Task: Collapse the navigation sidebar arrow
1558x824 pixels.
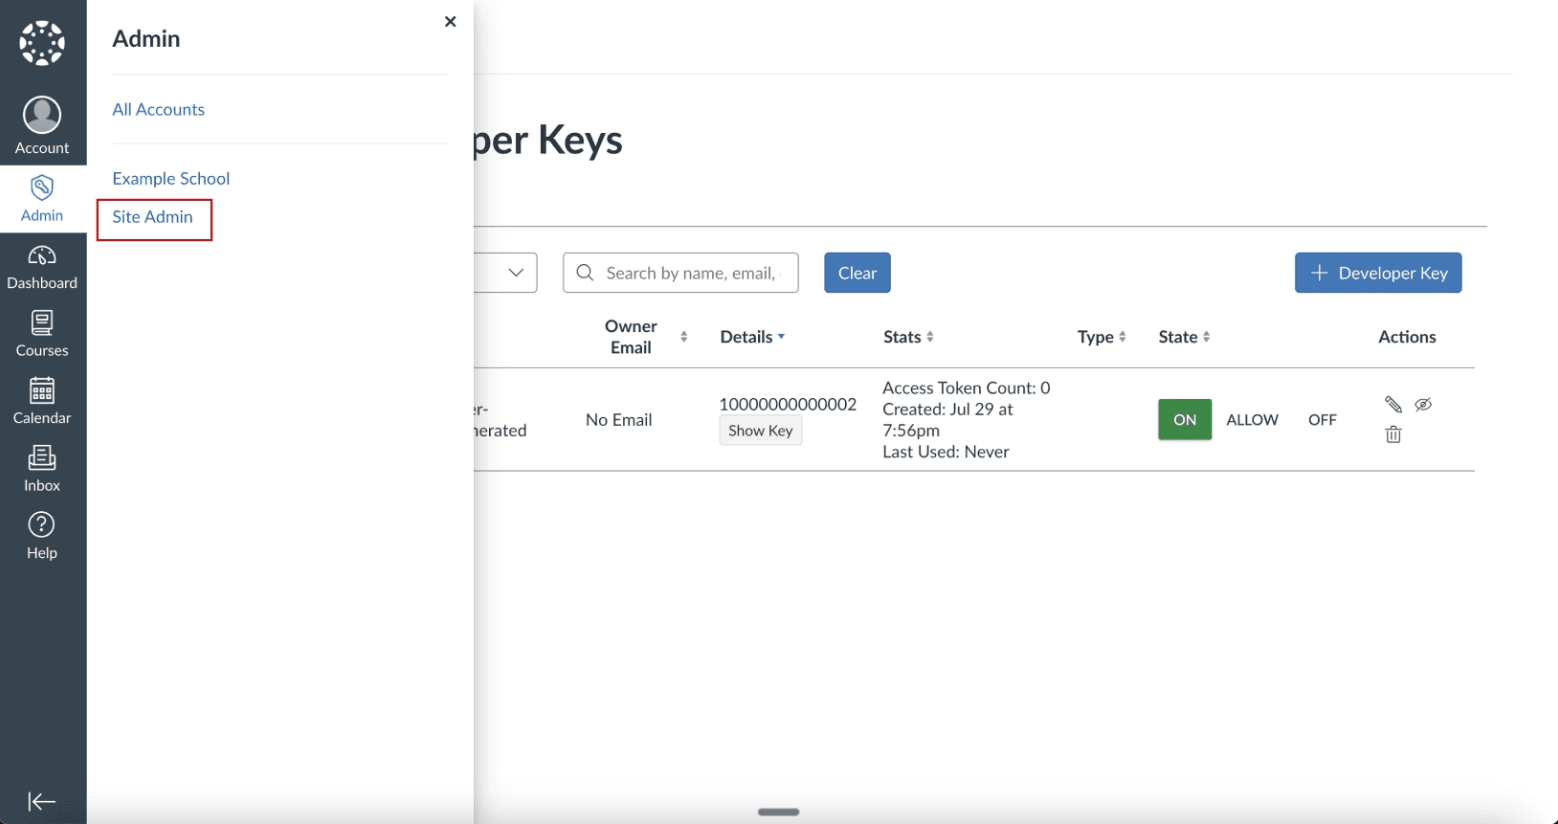Action: (x=41, y=801)
